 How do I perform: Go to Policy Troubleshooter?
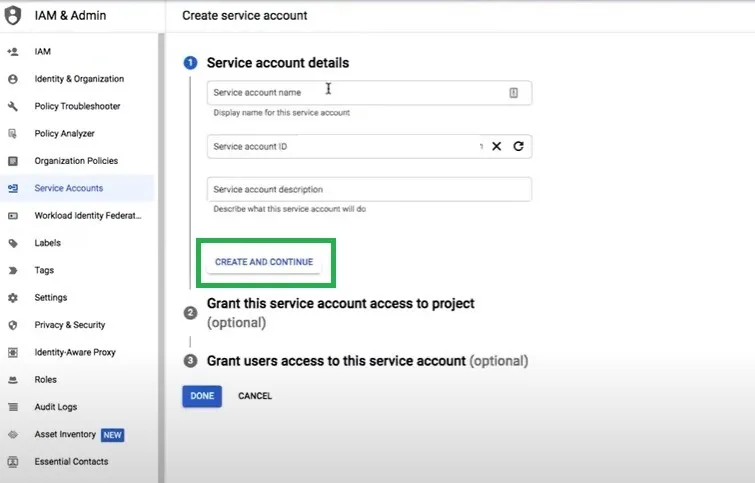tap(77, 106)
